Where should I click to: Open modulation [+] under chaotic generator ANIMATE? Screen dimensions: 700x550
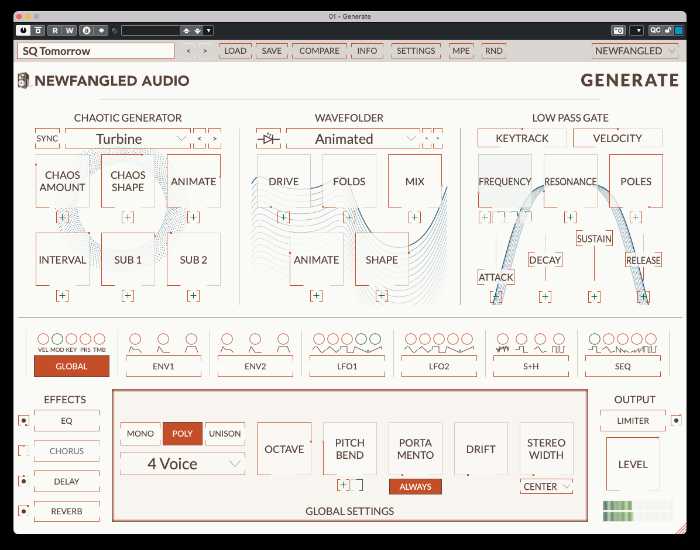[193, 217]
